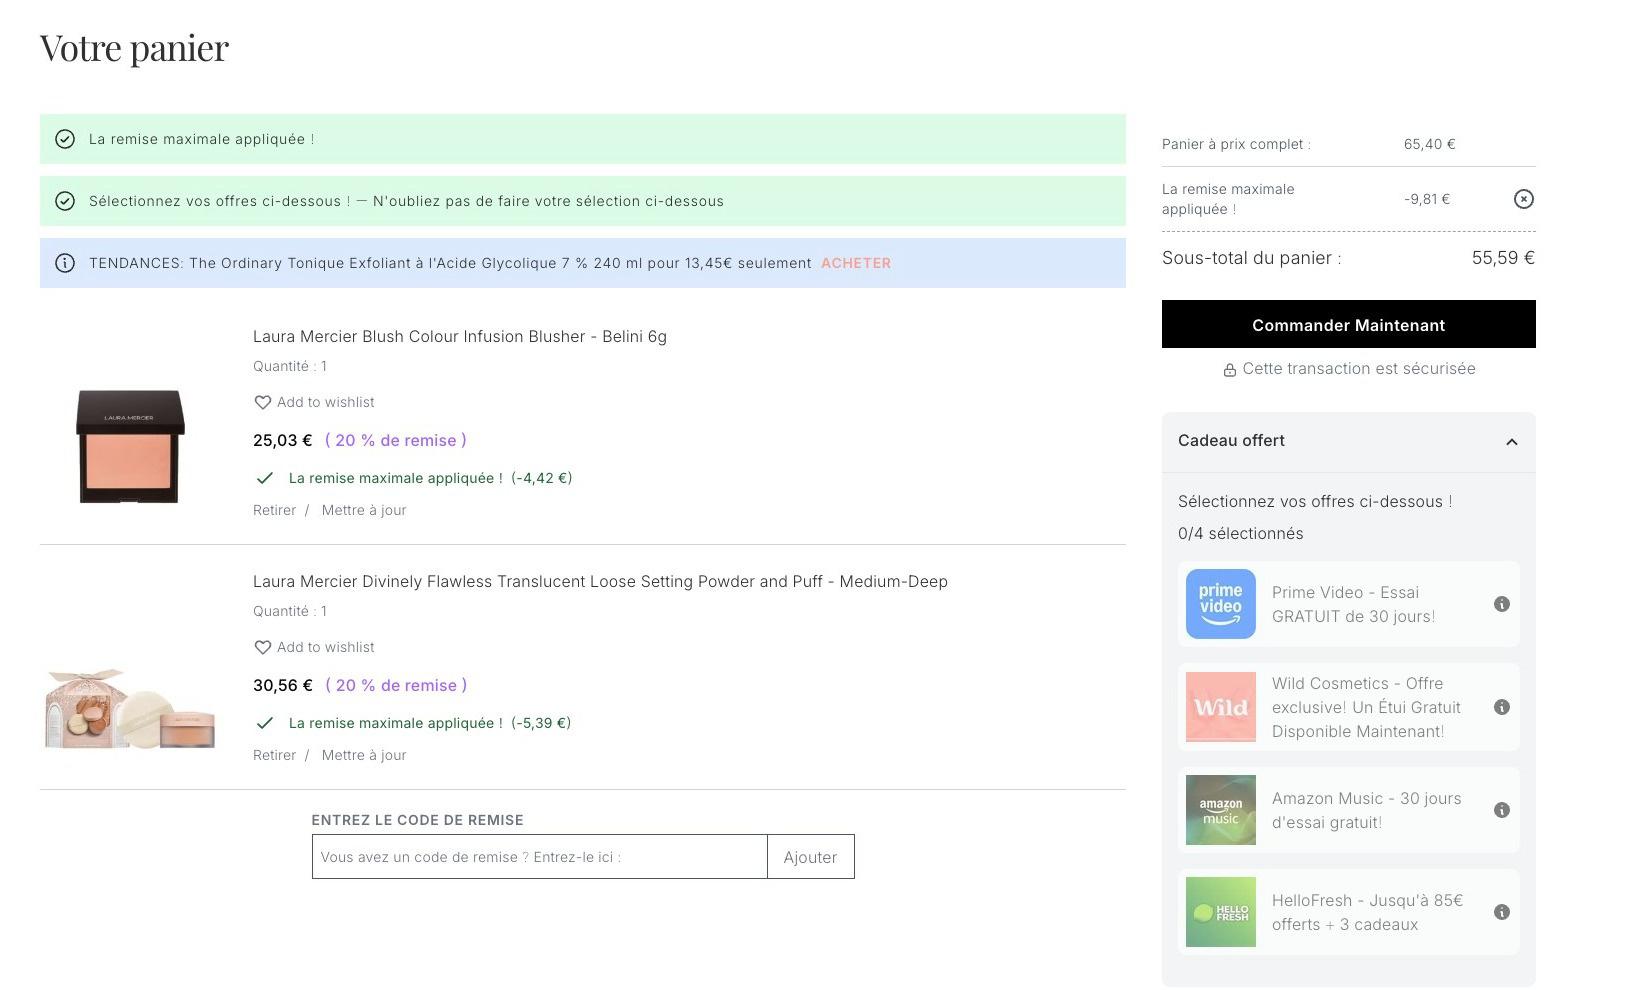Click Add to wishlist text for Blush Belini
Screen dimensions: 1630x990
coord(326,402)
